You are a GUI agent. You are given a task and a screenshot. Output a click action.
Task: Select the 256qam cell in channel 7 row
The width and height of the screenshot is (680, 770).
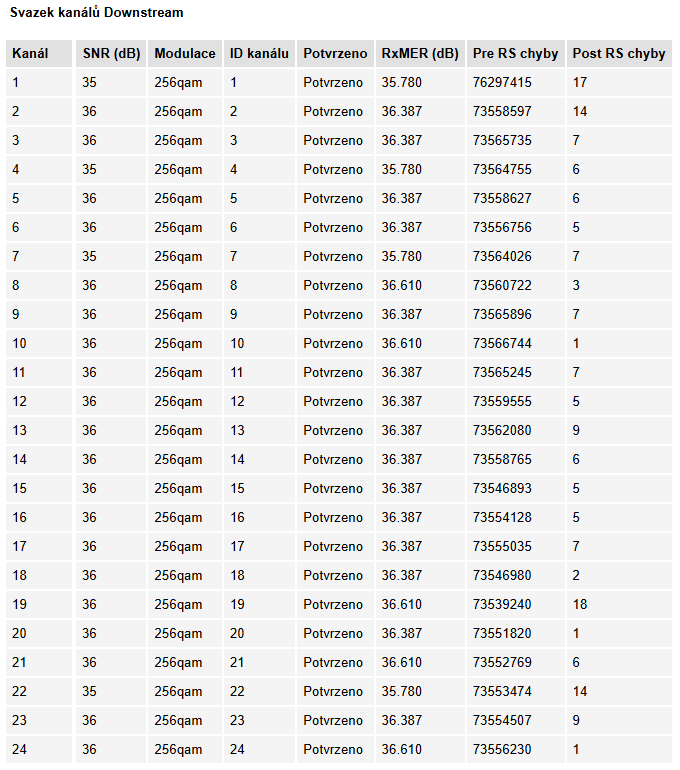(x=178, y=257)
